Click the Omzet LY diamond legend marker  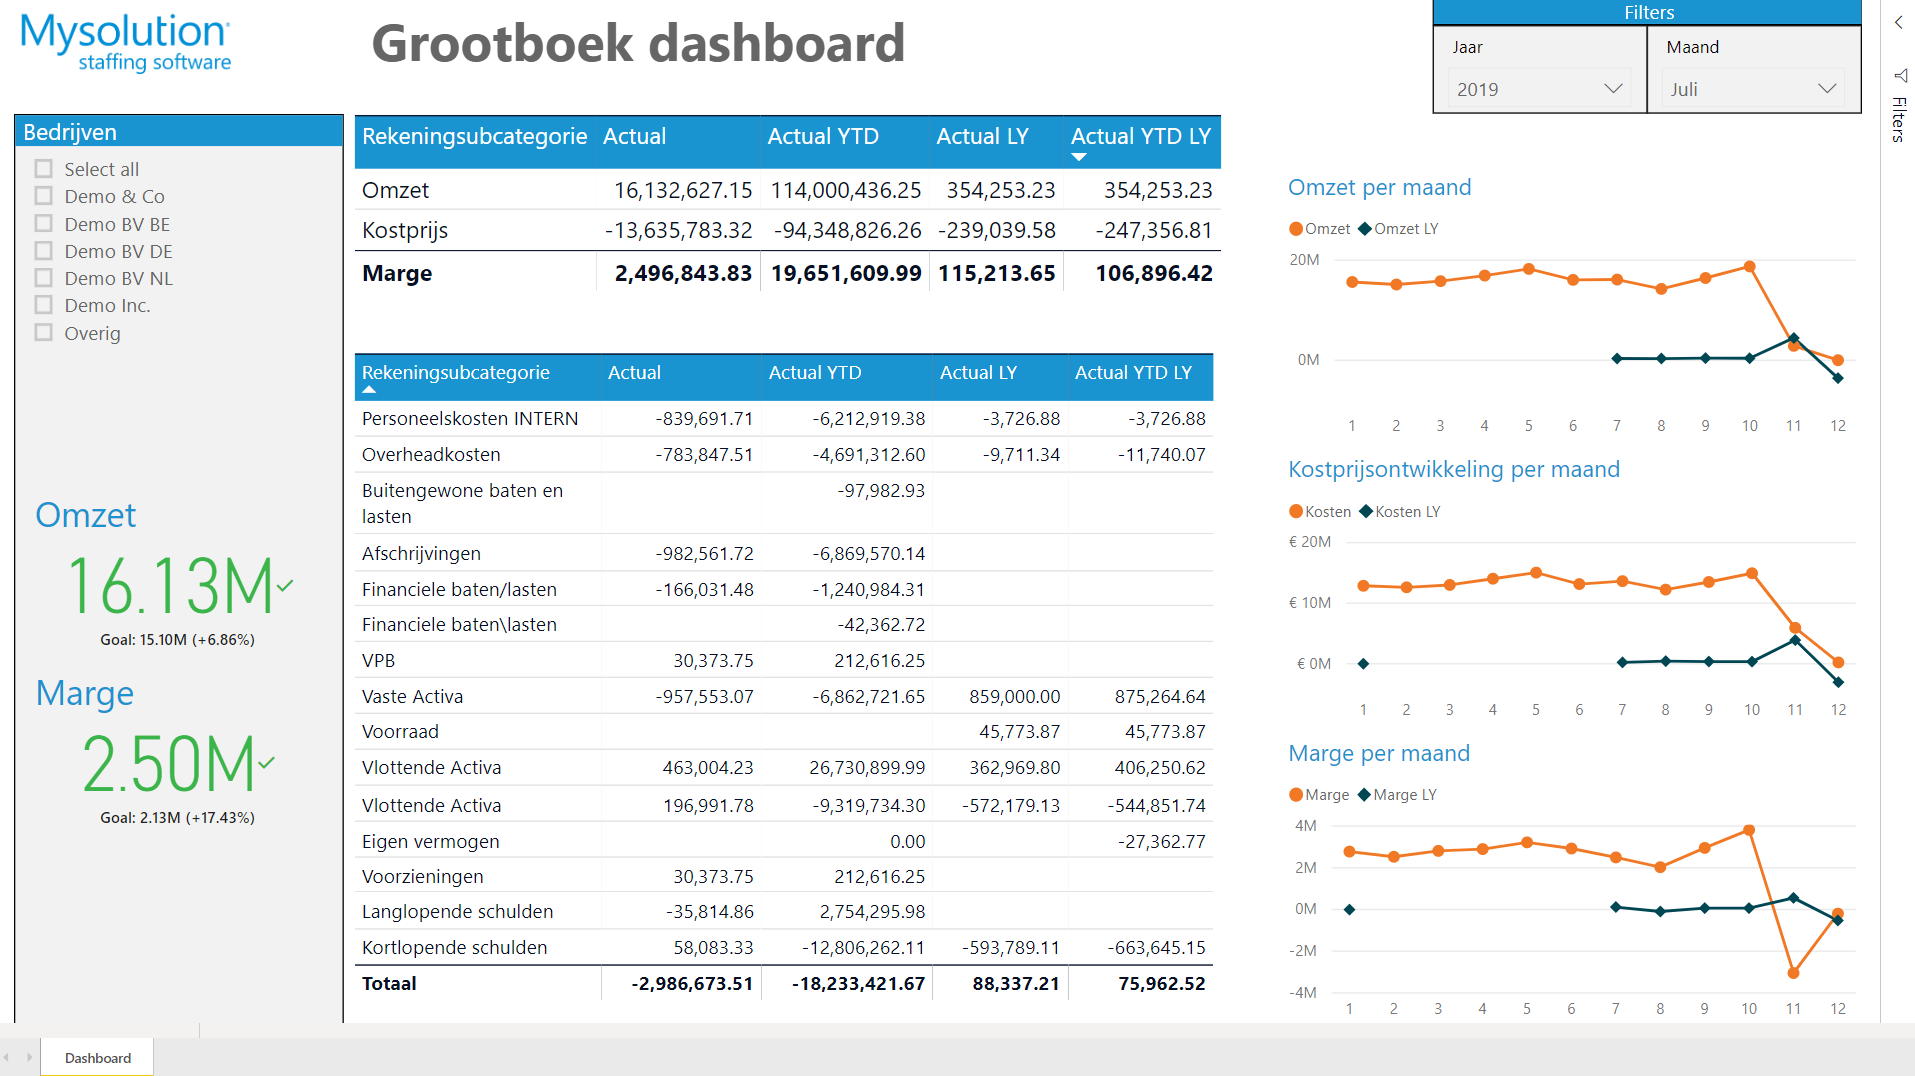point(1364,229)
